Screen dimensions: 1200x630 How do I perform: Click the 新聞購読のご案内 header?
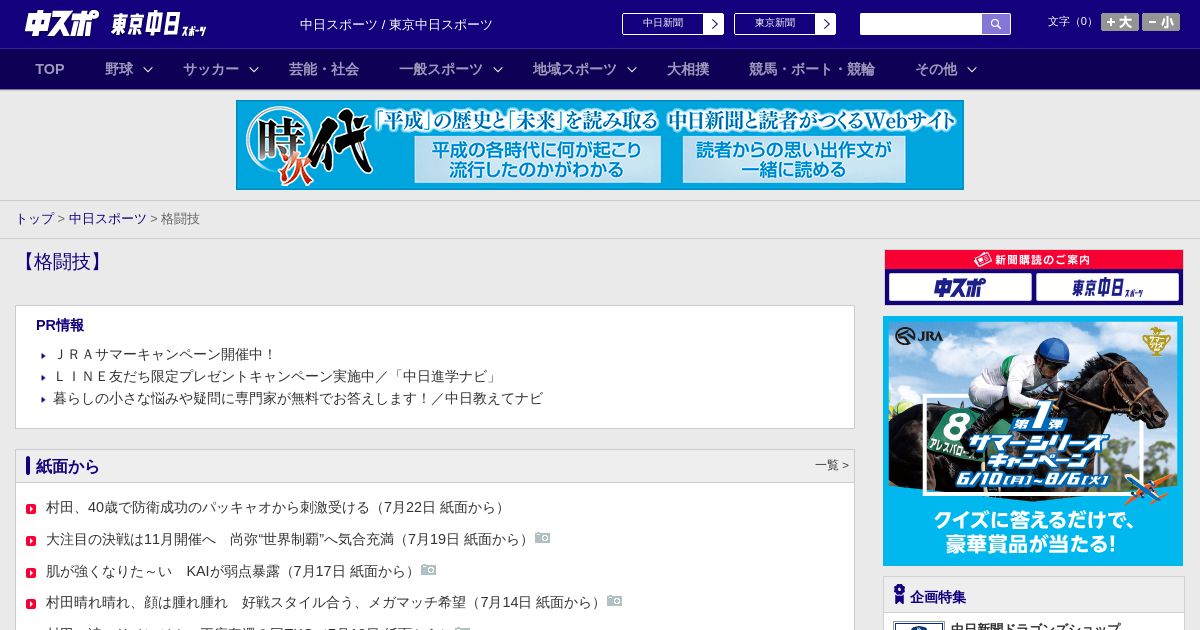[1034, 259]
